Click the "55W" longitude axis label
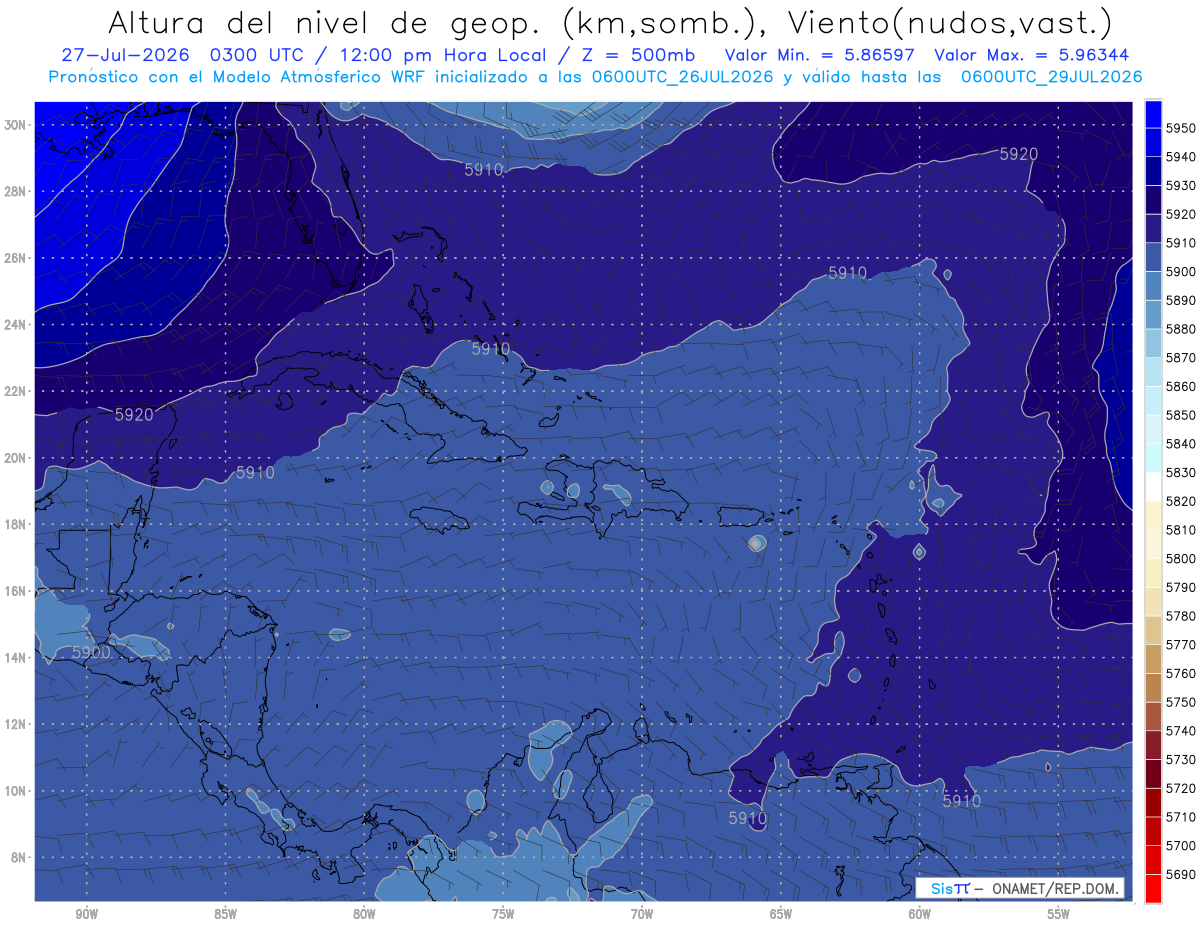 coord(1059,914)
